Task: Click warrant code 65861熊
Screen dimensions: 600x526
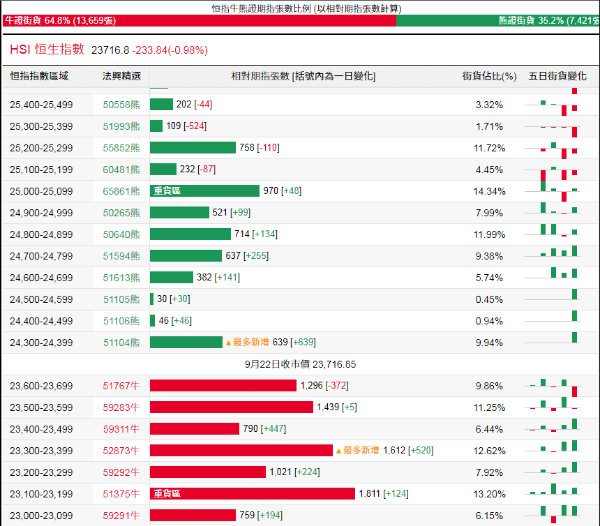Action: [x=121, y=191]
